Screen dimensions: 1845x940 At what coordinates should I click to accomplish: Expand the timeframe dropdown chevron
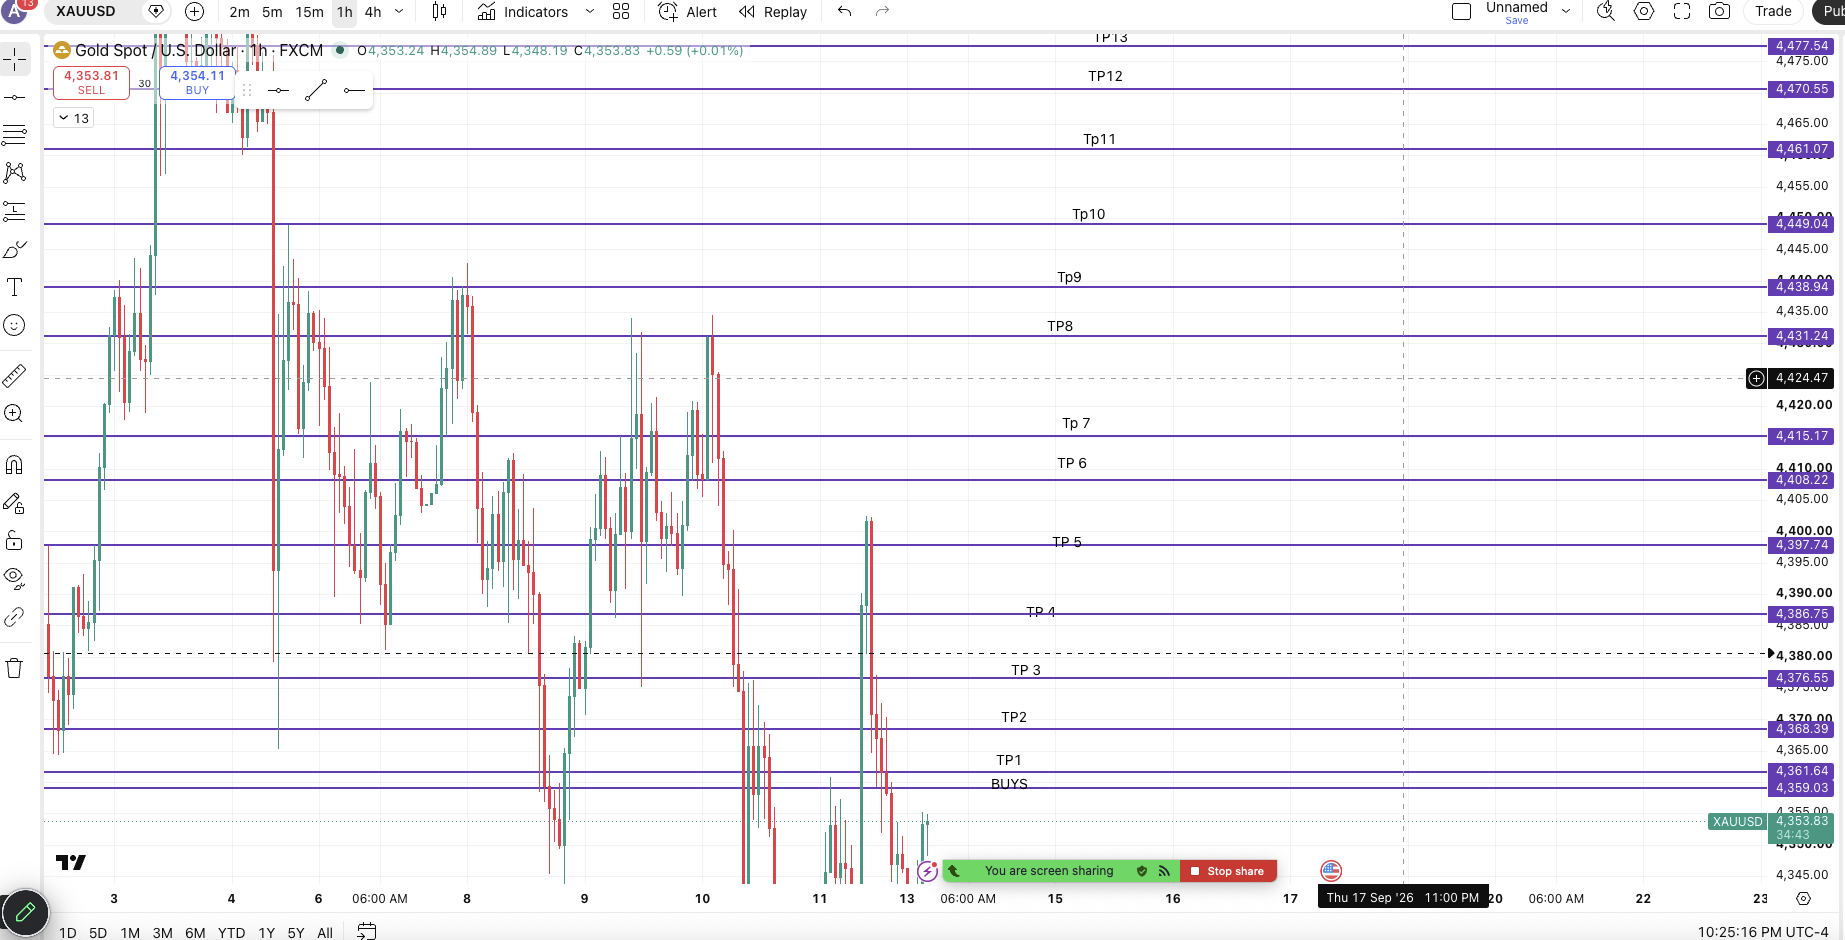pyautogui.click(x=399, y=12)
